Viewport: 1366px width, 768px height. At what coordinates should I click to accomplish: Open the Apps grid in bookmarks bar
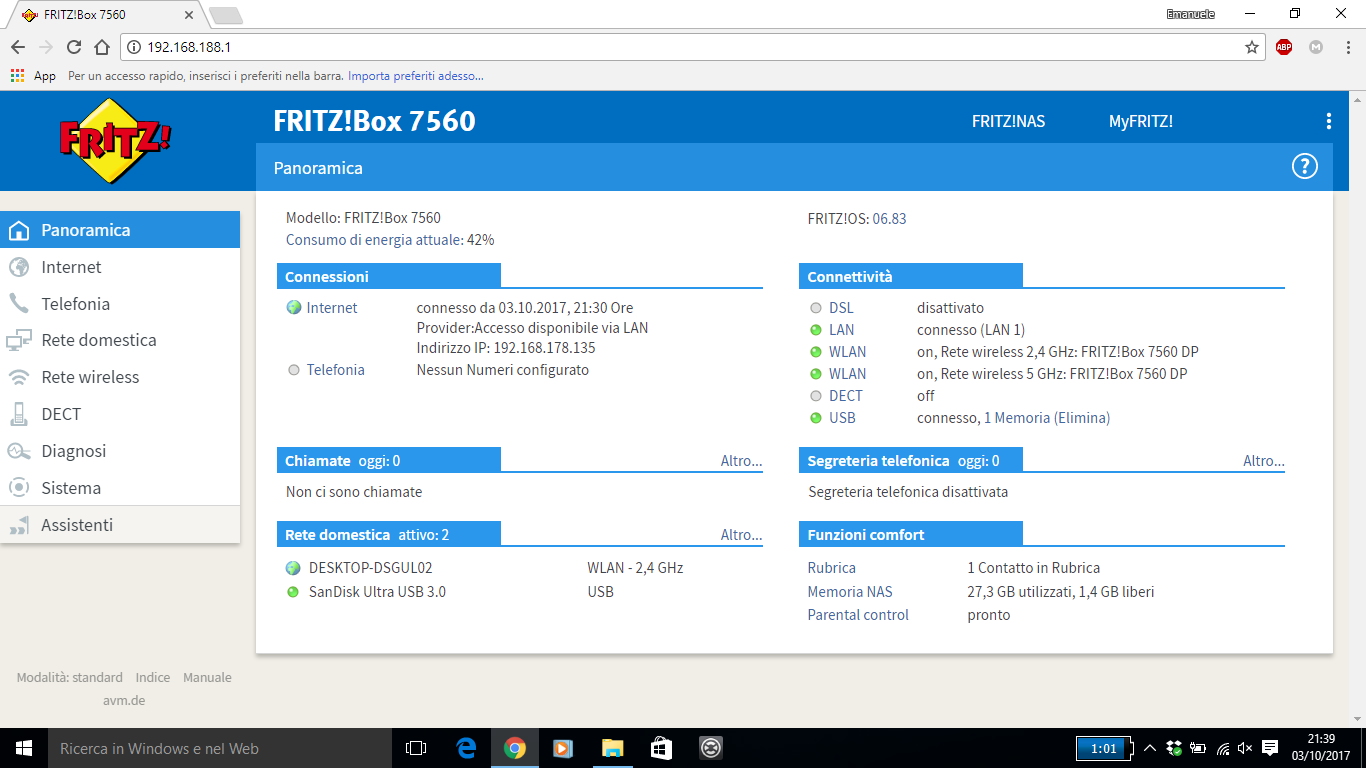point(17,75)
